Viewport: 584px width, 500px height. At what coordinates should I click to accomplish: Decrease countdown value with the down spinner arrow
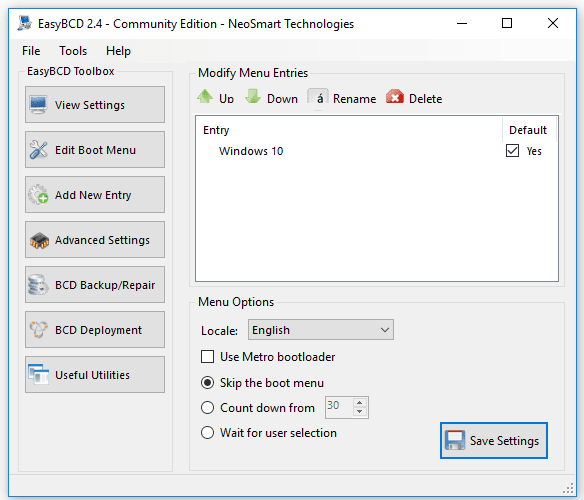(359, 412)
